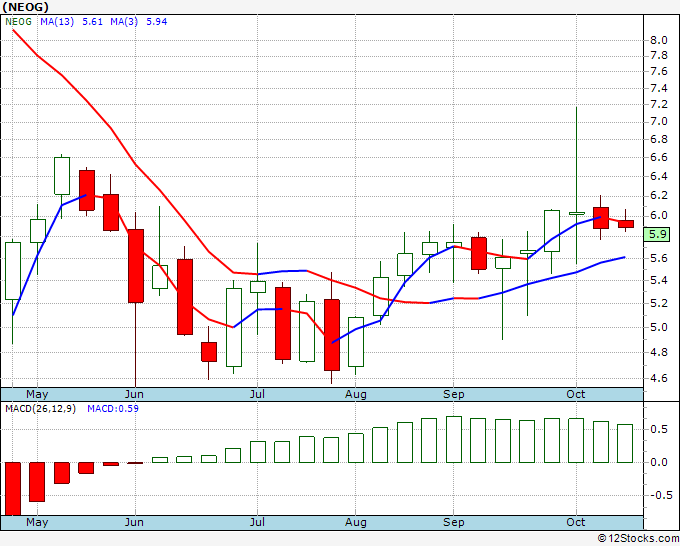Click the 4.8 price axis label
The width and height of the screenshot is (680, 546).
click(658, 352)
